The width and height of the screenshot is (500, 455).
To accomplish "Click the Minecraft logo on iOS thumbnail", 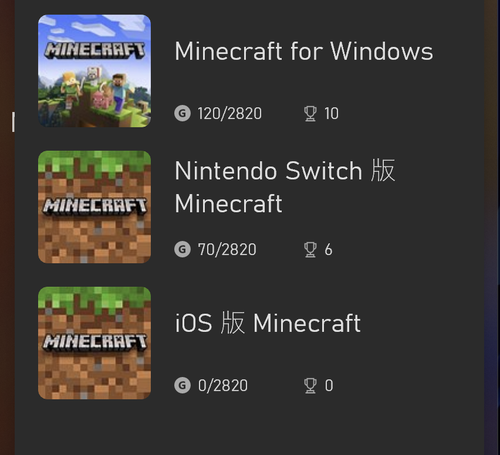I will [x=95, y=342].
